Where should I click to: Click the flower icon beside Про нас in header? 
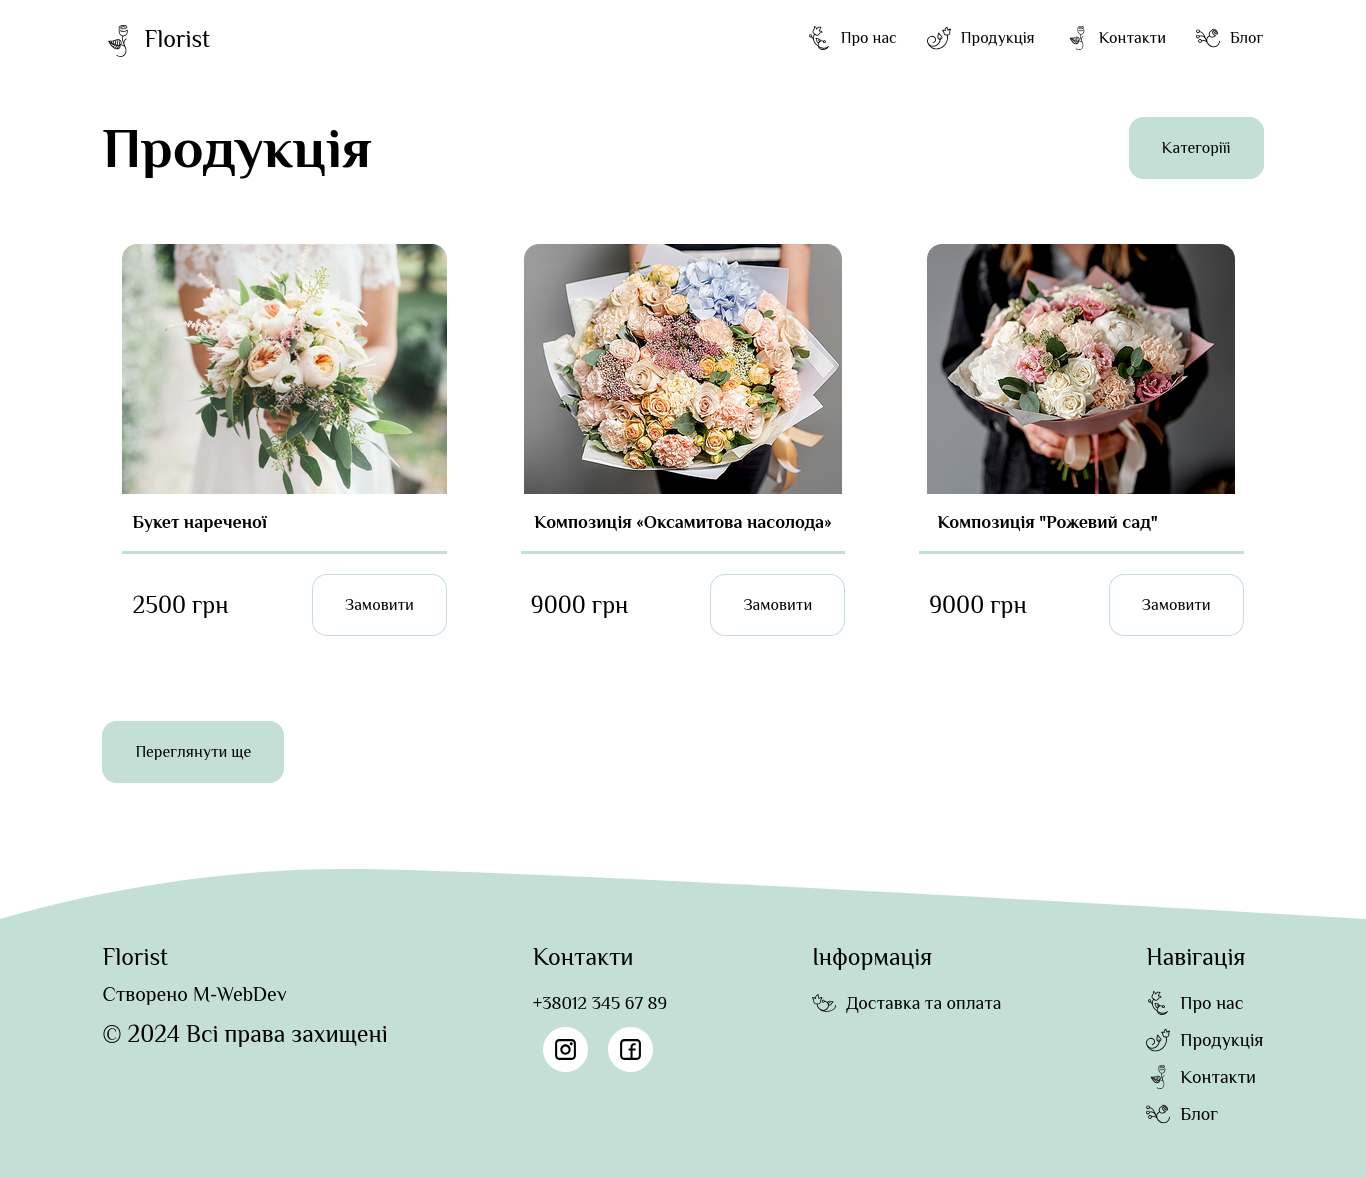[x=819, y=38]
